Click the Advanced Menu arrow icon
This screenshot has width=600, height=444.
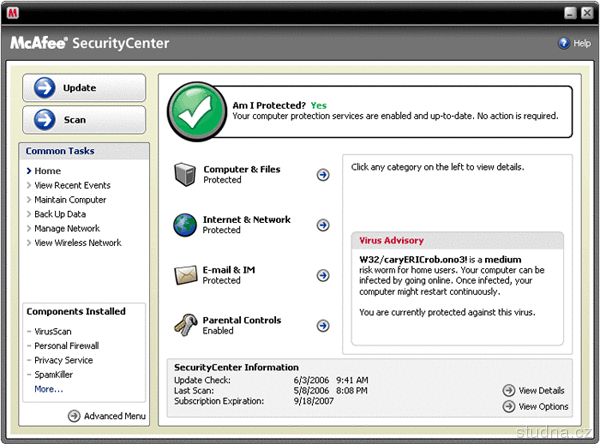tap(74, 416)
